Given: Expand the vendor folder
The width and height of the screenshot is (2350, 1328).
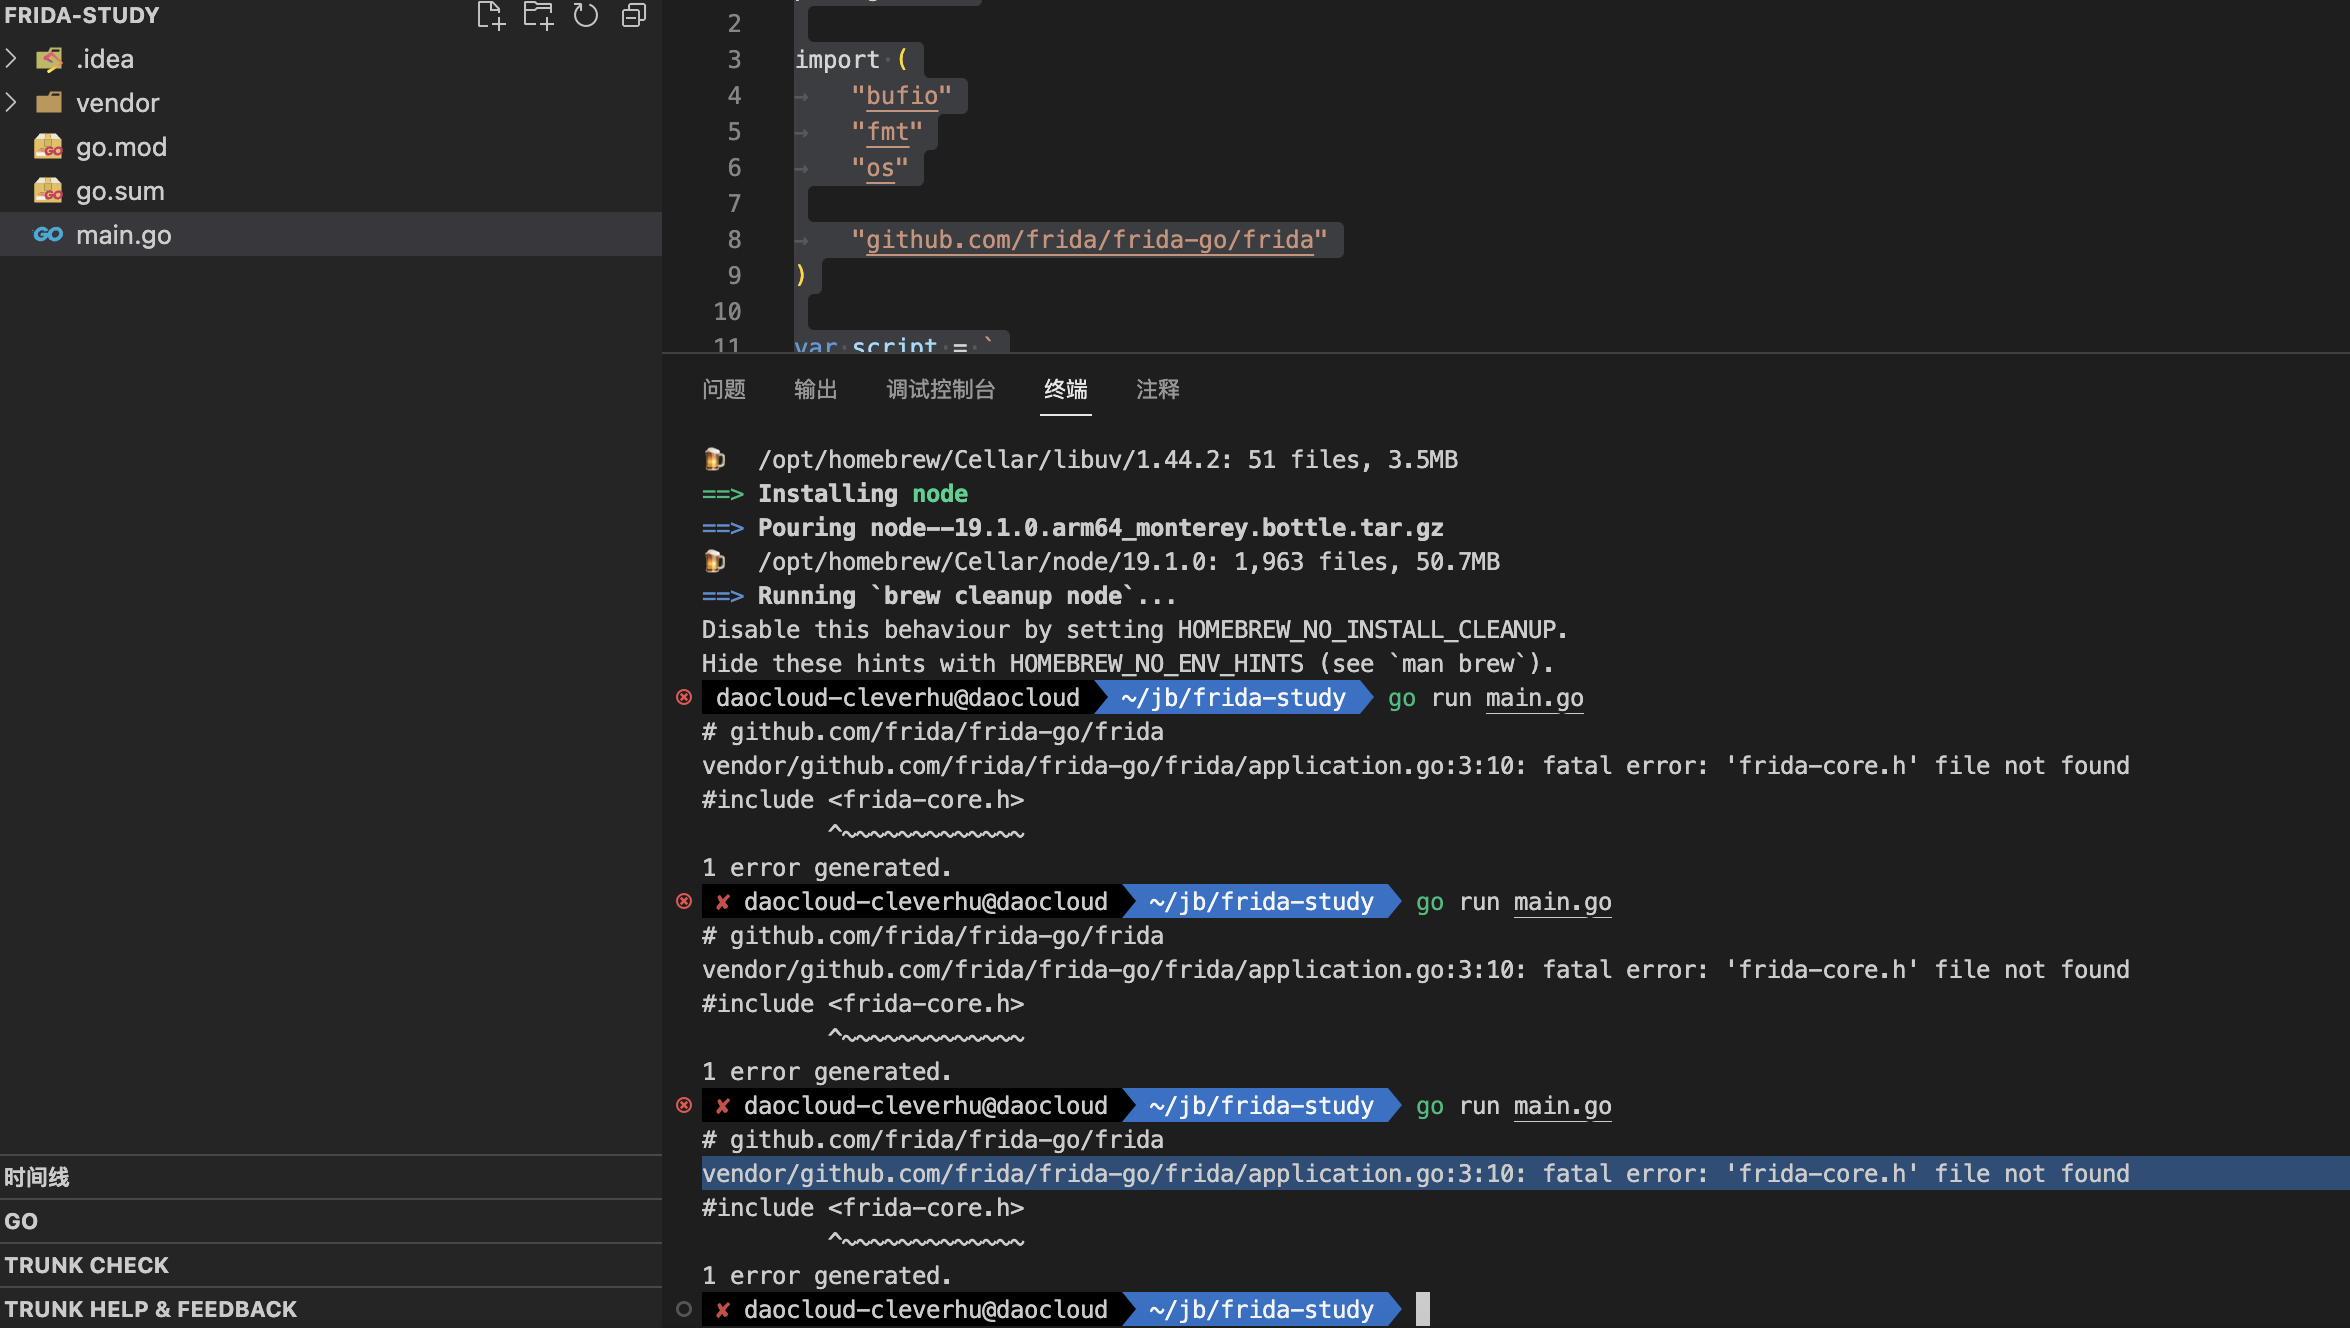Looking at the screenshot, I should pos(12,103).
